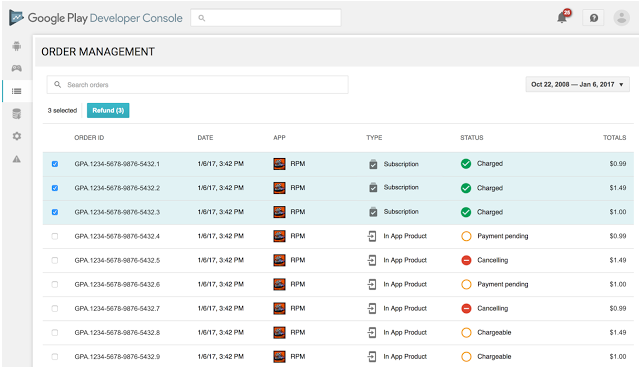
Task: Click Payment pending status icon for order 5432.4
Action: pos(466,236)
